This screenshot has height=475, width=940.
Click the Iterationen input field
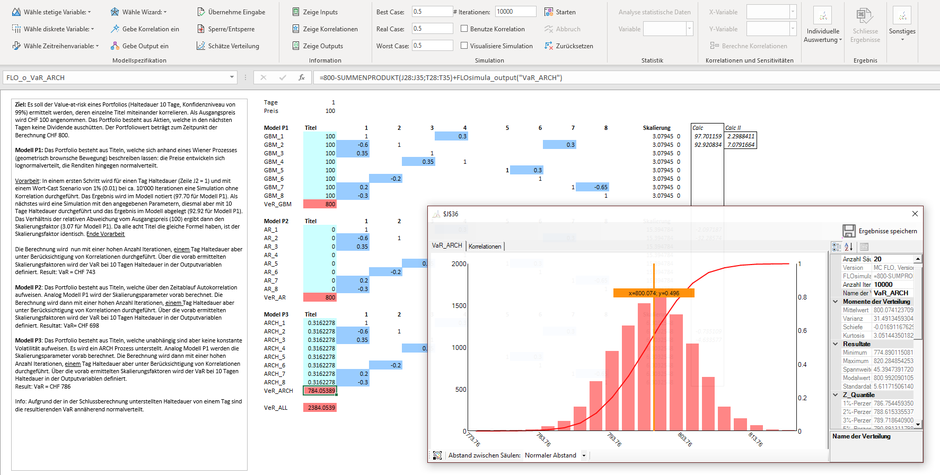(x=516, y=12)
